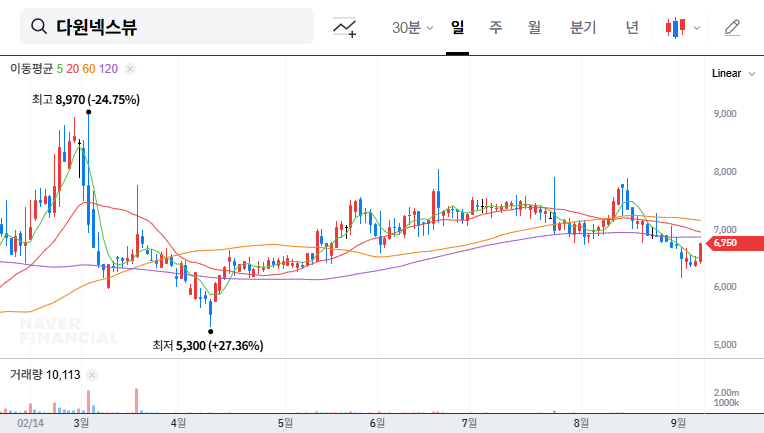Screen dimensions: 764x433
Task: Open the 30분 interval dropdown
Action: point(412,28)
